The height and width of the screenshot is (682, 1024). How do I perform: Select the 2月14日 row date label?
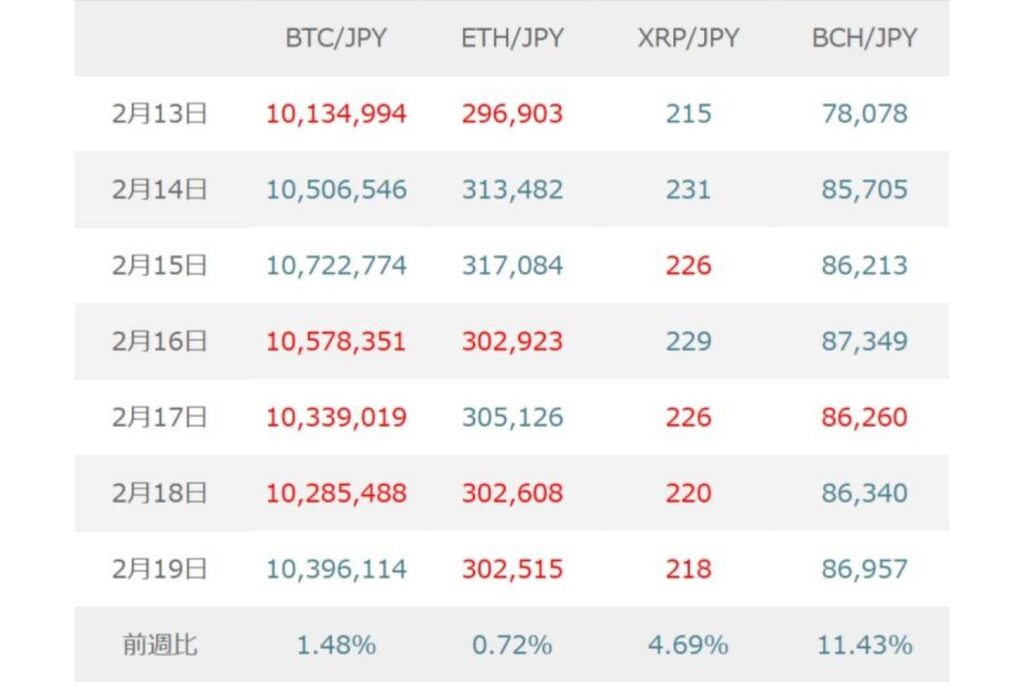tap(160, 190)
